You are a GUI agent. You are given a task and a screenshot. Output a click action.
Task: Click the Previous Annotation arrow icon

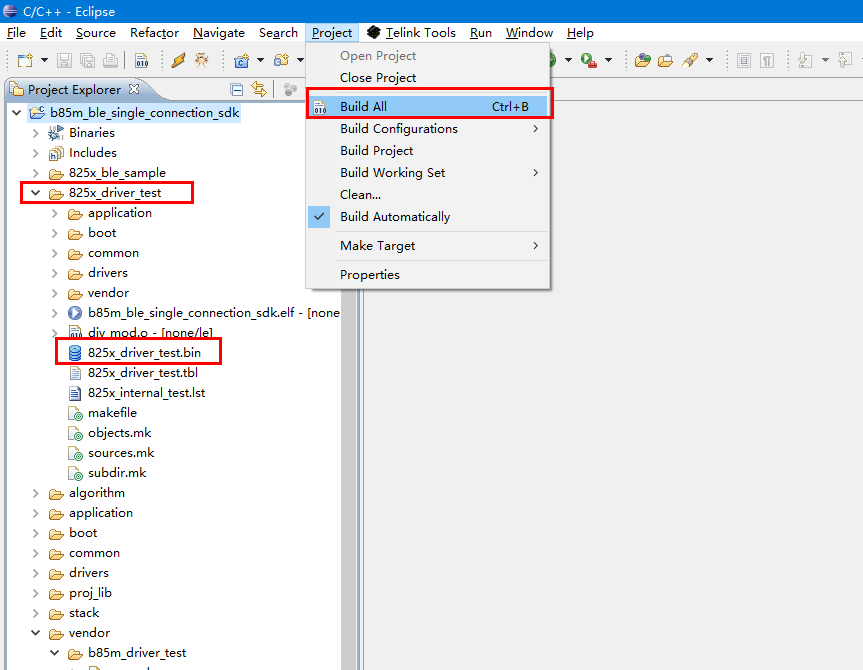[845, 60]
